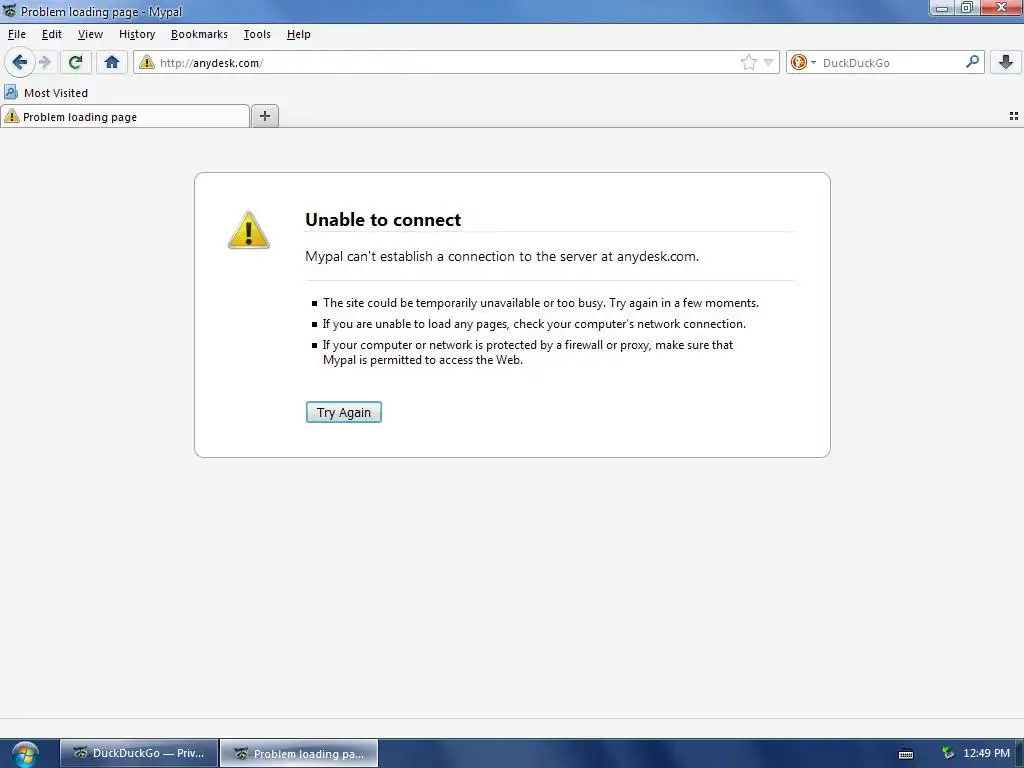Show the tab groups grid icon
This screenshot has height=768, width=1024.
[x=1014, y=116]
